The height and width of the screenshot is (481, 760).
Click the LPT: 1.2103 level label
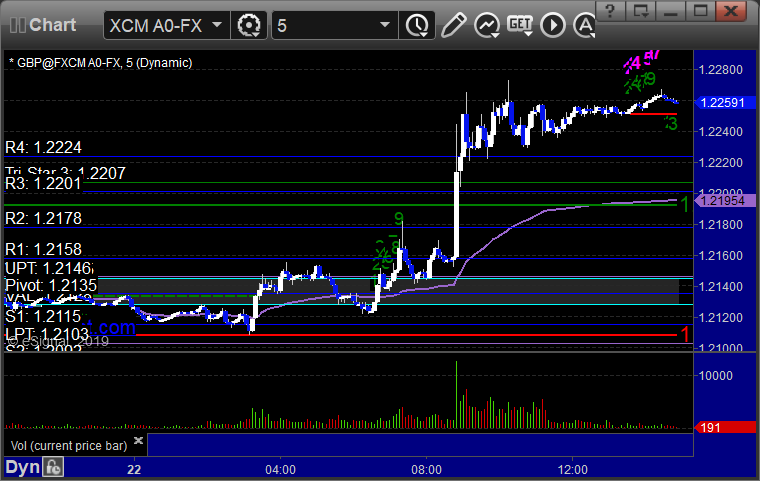(47, 334)
